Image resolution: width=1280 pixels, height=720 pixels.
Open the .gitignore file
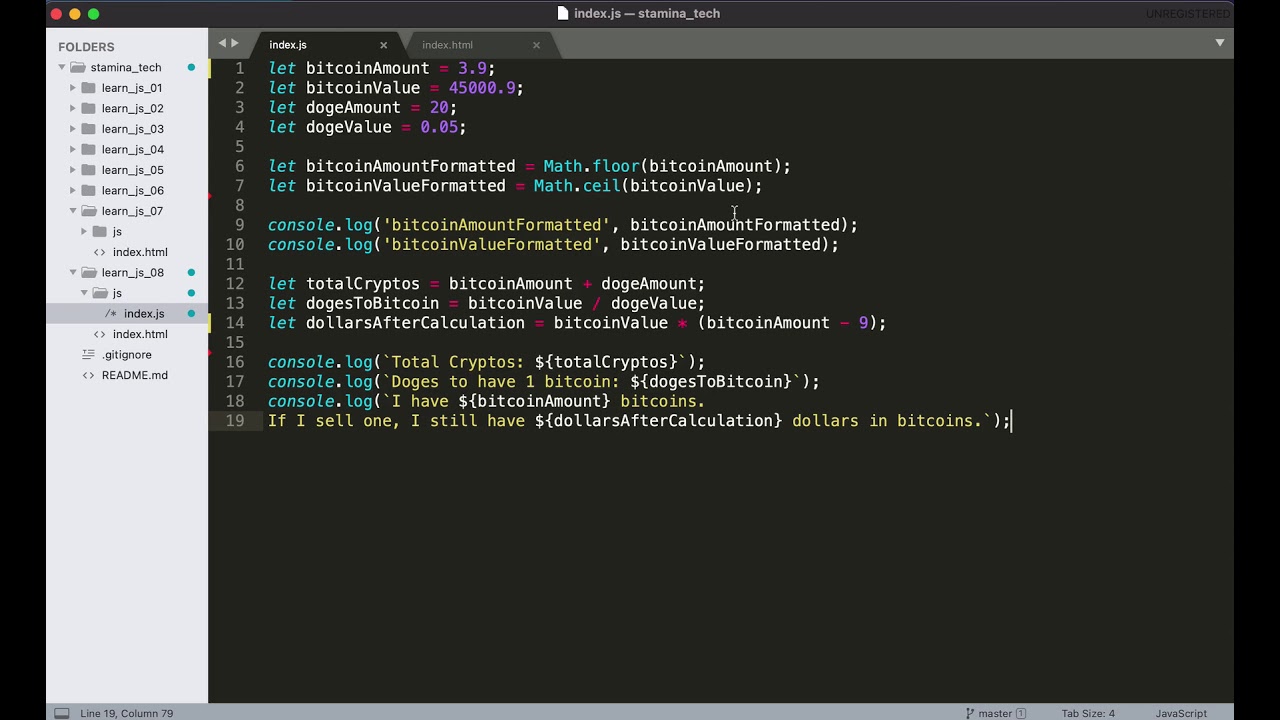coord(127,354)
